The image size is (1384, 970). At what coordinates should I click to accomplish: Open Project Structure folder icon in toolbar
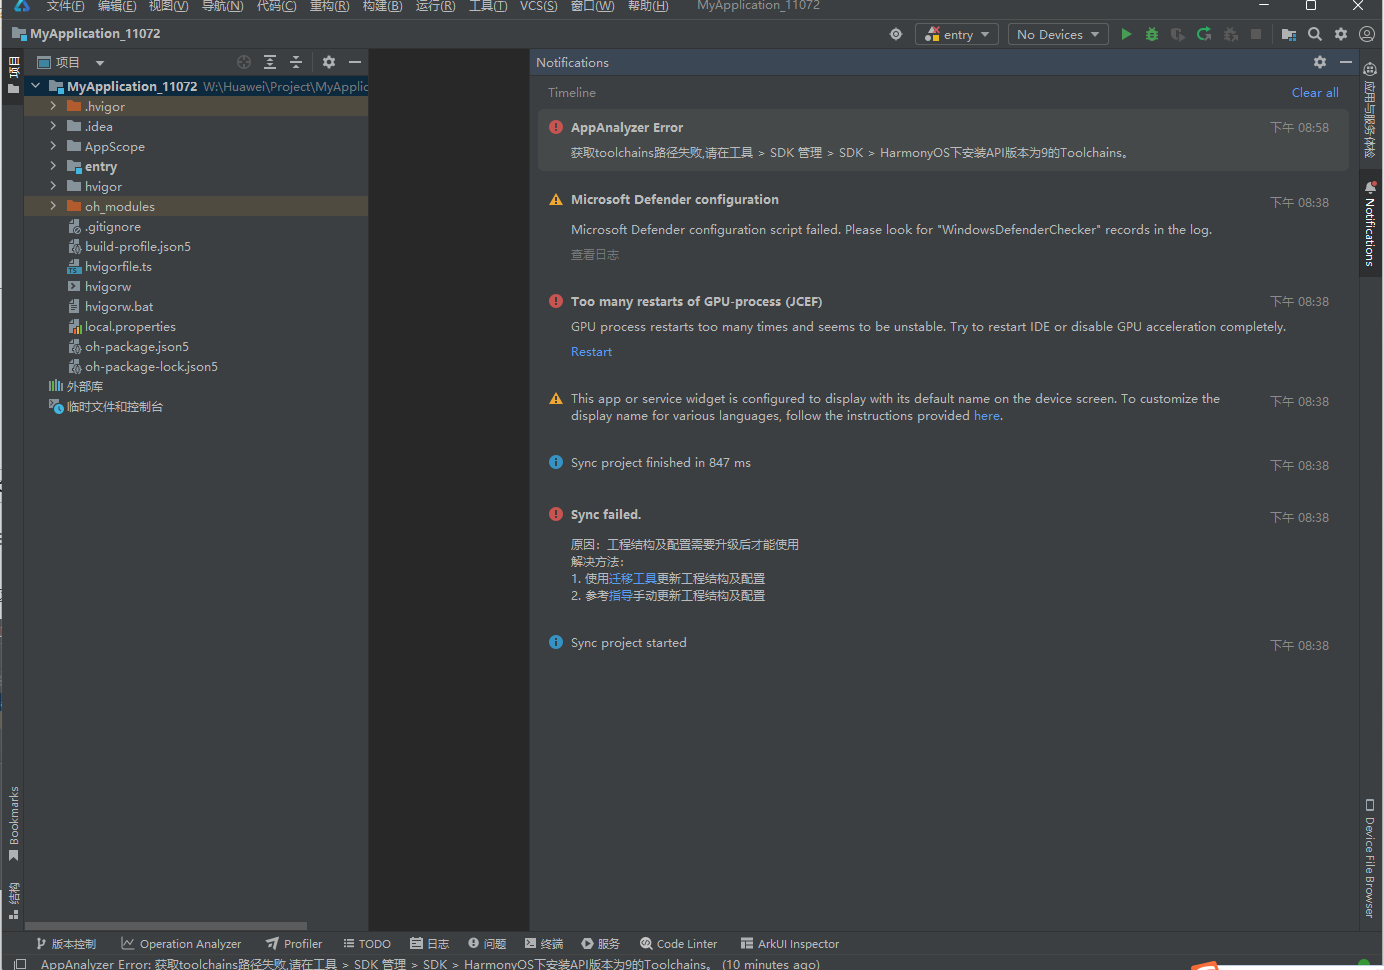click(x=1289, y=34)
